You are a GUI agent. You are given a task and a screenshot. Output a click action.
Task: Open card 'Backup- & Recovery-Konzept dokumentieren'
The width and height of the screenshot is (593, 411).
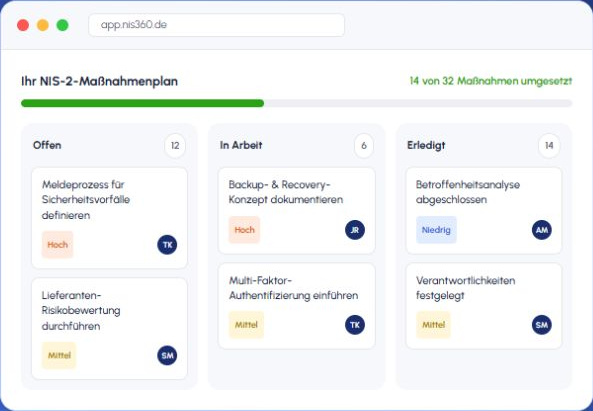[297, 211]
